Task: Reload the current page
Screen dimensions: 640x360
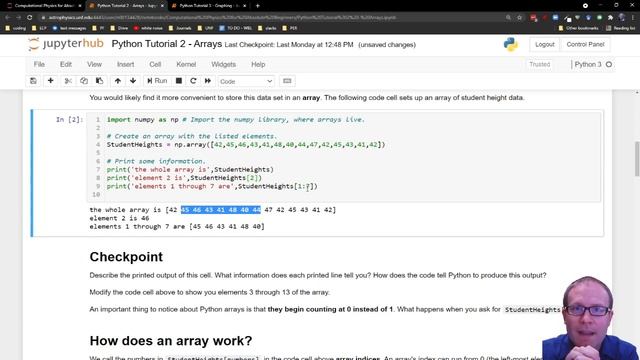Action: (29, 18)
